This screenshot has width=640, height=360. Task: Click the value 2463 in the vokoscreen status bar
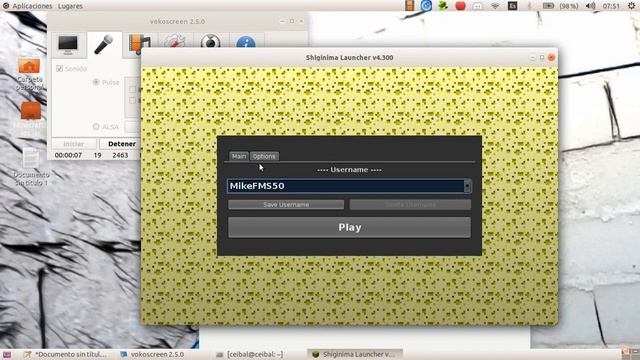tap(120, 155)
